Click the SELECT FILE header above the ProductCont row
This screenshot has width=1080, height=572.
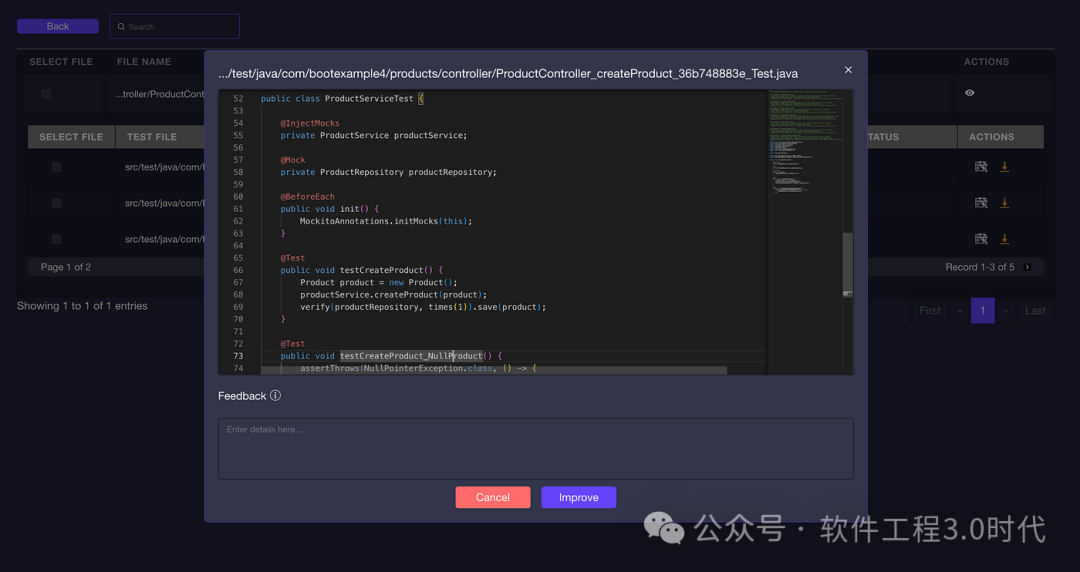(61, 61)
